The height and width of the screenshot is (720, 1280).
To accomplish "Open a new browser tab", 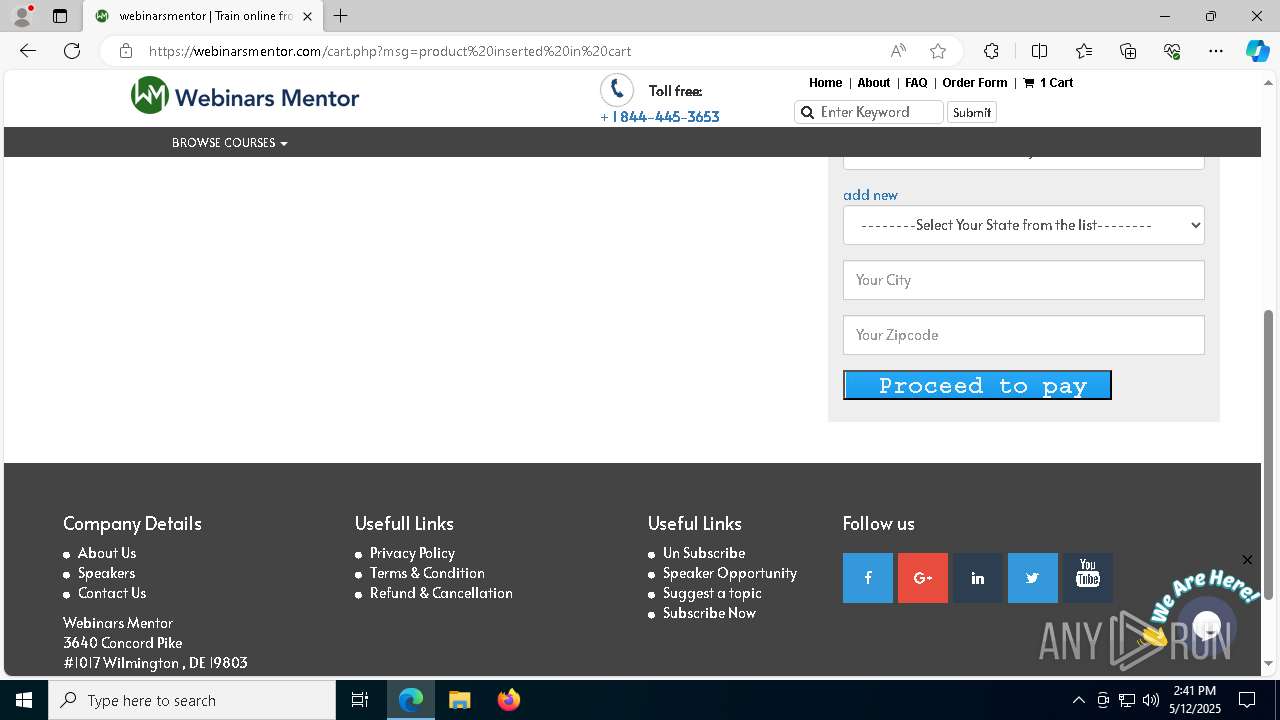I will point(341,16).
